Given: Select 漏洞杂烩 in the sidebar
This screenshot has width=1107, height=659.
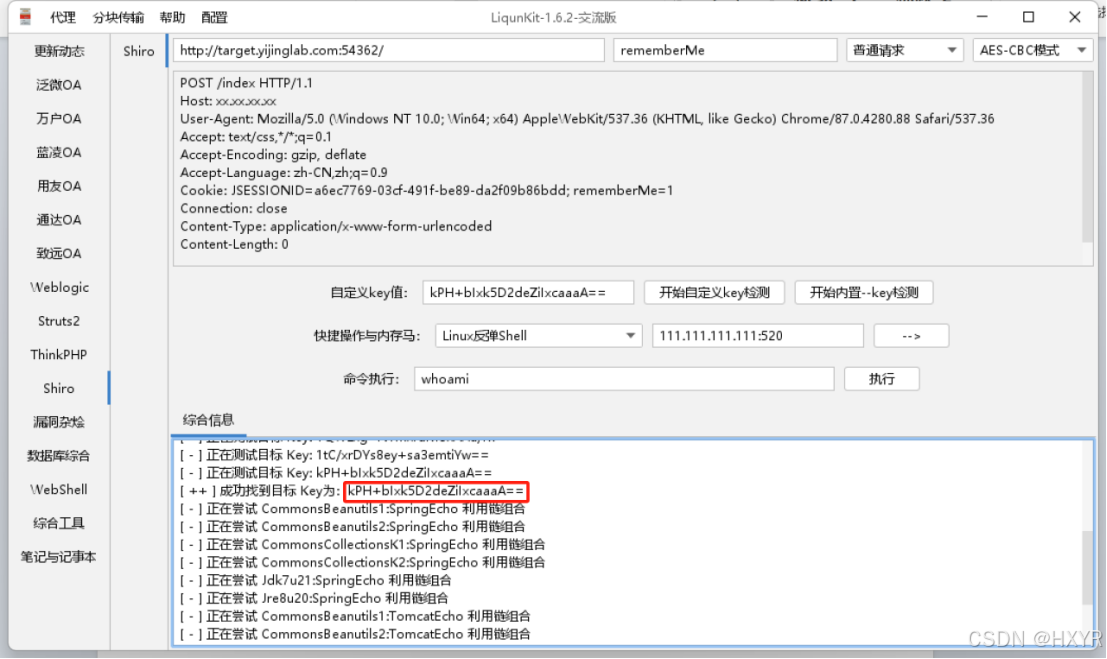Looking at the screenshot, I should (x=59, y=422).
